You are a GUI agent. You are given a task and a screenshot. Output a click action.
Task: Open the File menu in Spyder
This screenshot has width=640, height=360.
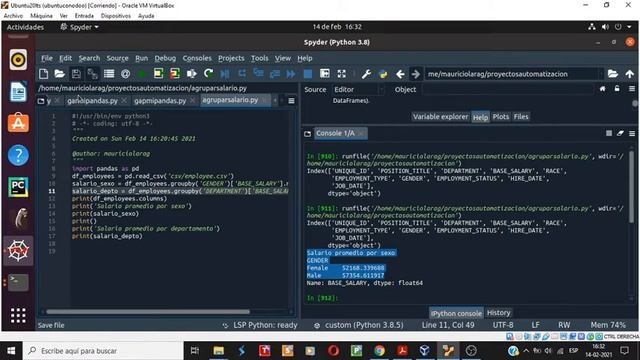[47, 58]
